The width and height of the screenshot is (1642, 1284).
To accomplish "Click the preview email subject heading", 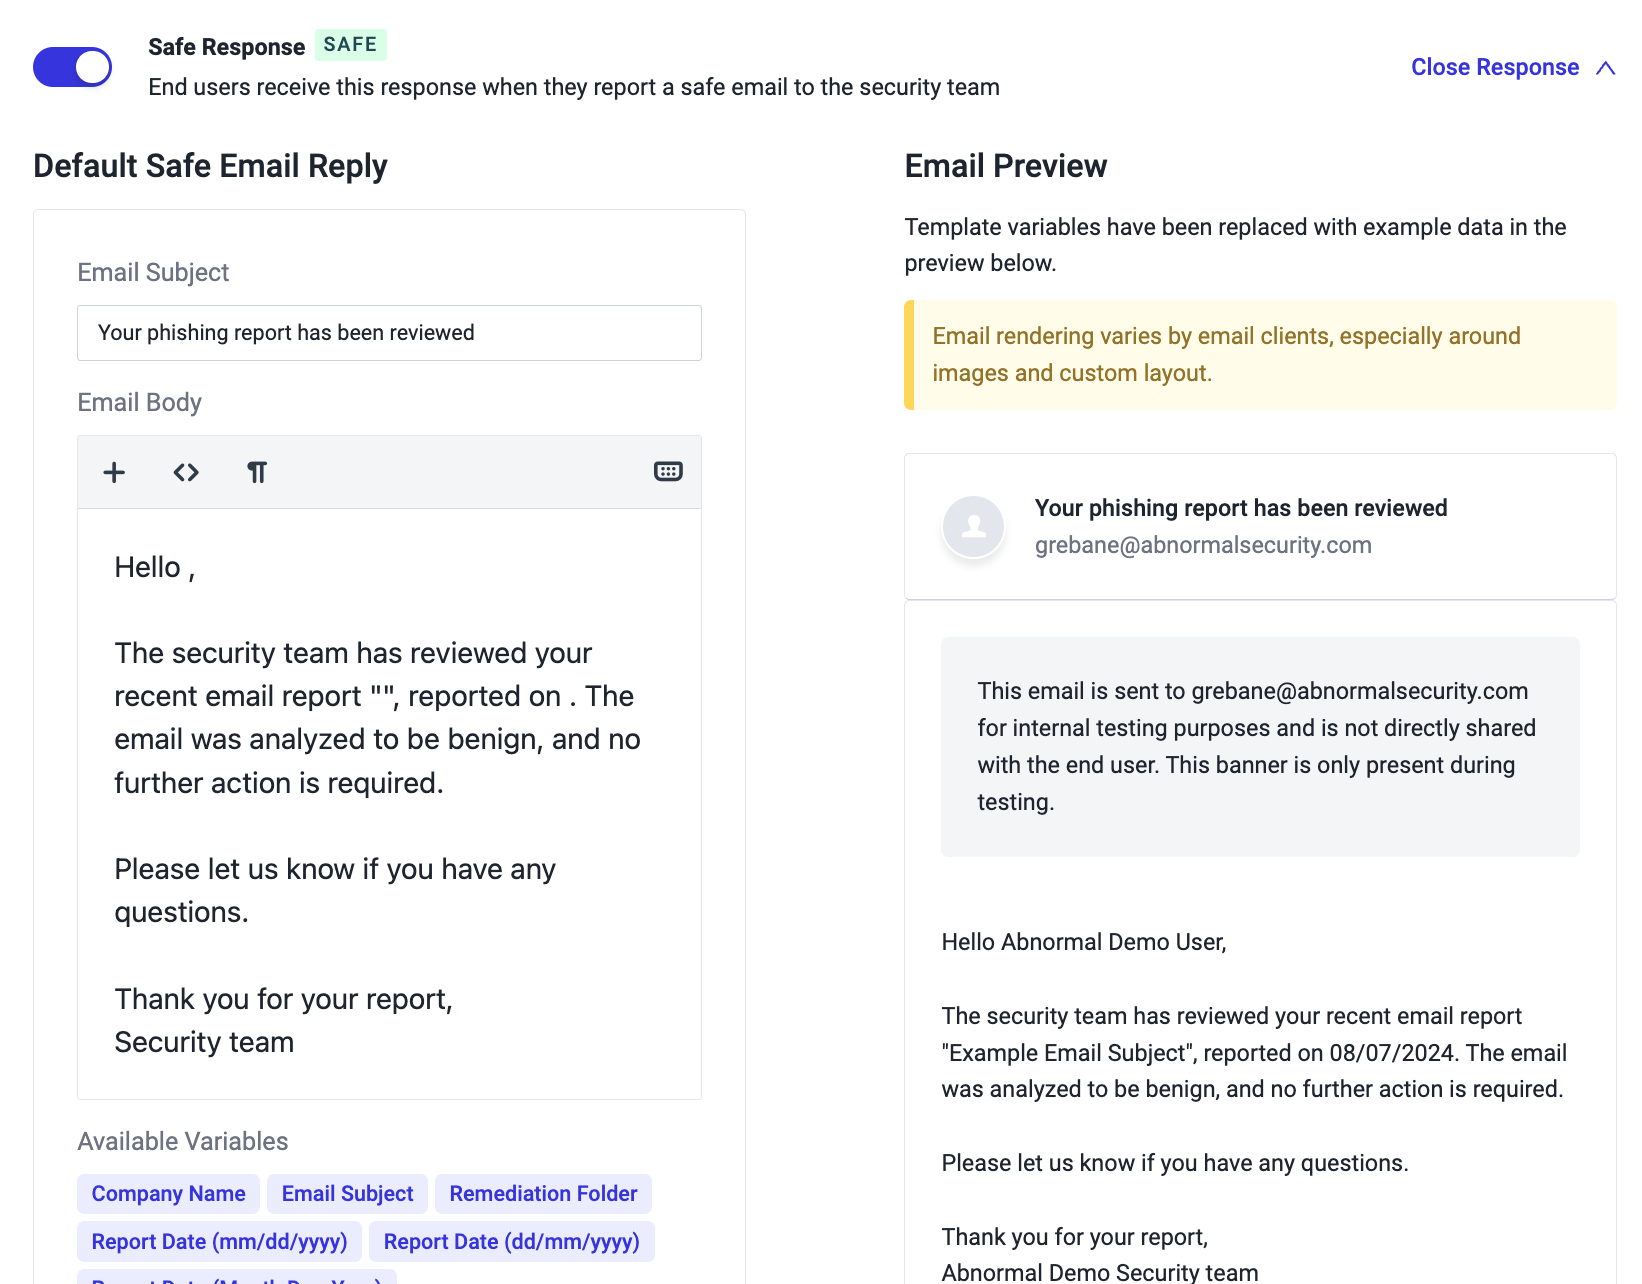I will 1240,508.
